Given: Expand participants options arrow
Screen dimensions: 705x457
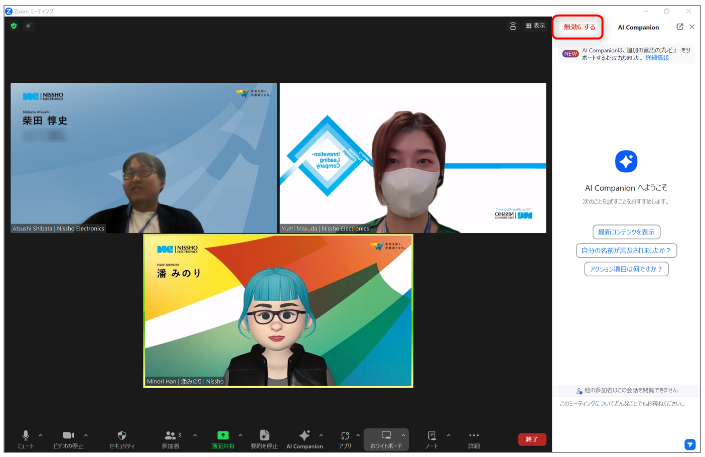Looking at the screenshot, I should coord(195,435).
